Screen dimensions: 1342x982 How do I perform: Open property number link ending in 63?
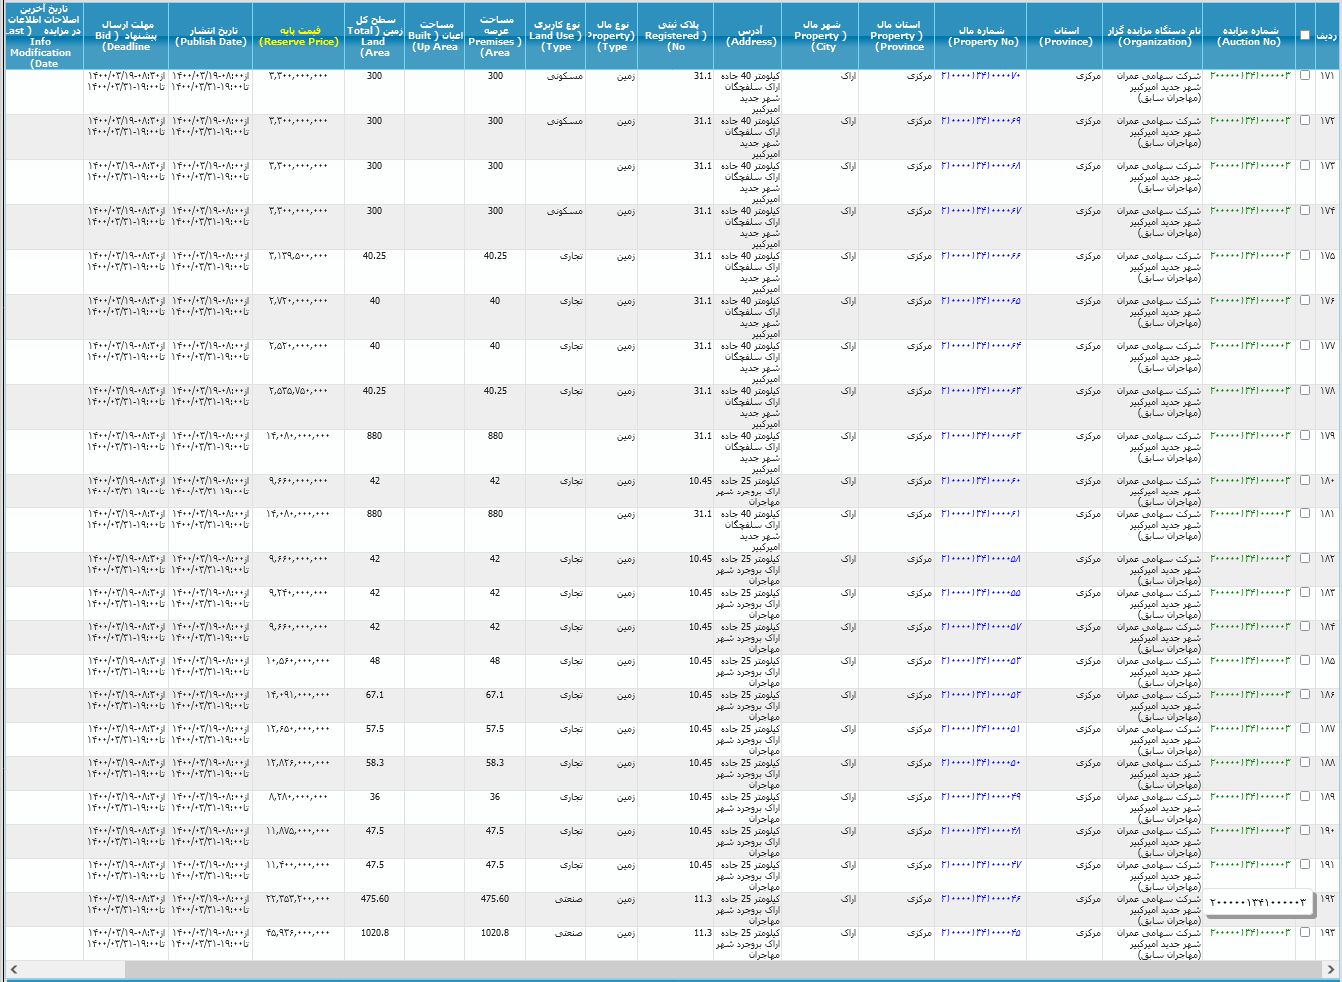tap(981, 391)
